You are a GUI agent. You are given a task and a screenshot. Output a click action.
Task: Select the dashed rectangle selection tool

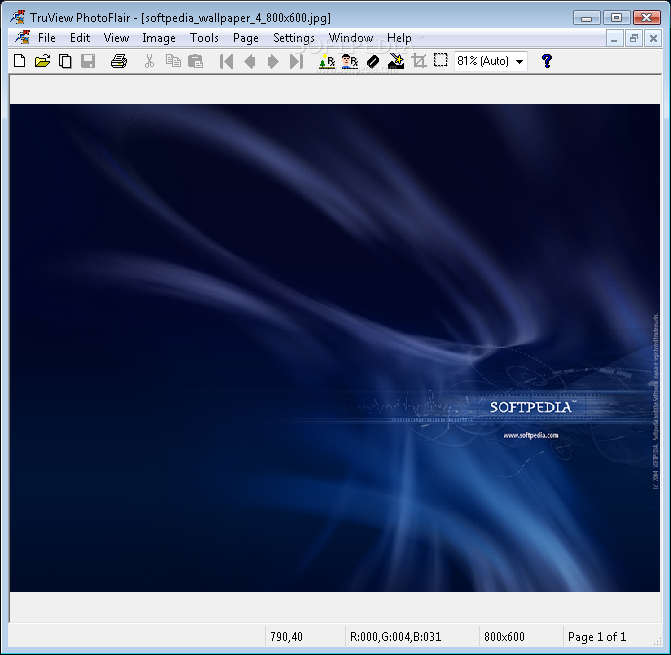[441, 60]
